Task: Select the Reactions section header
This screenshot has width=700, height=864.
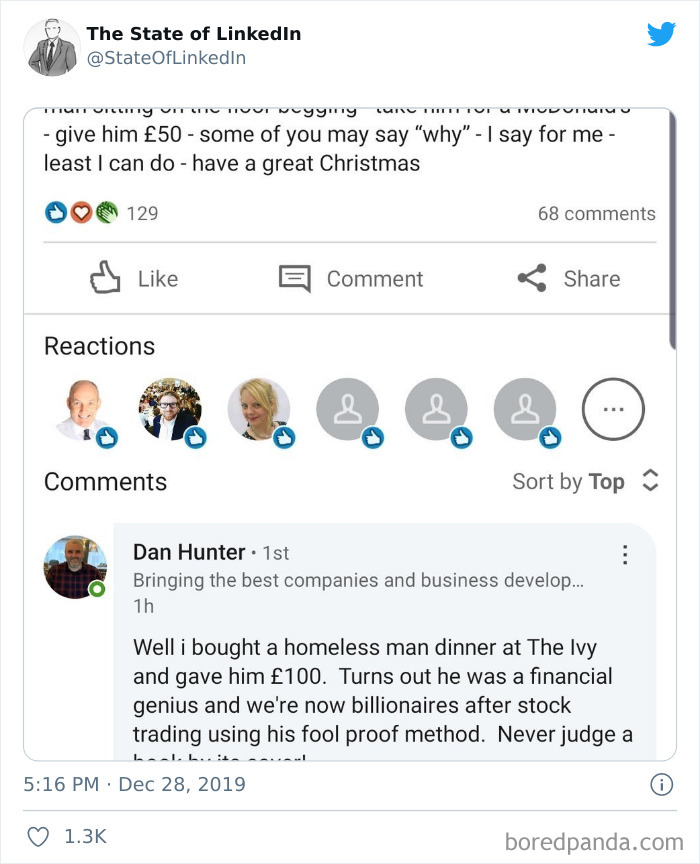Action: (99, 346)
